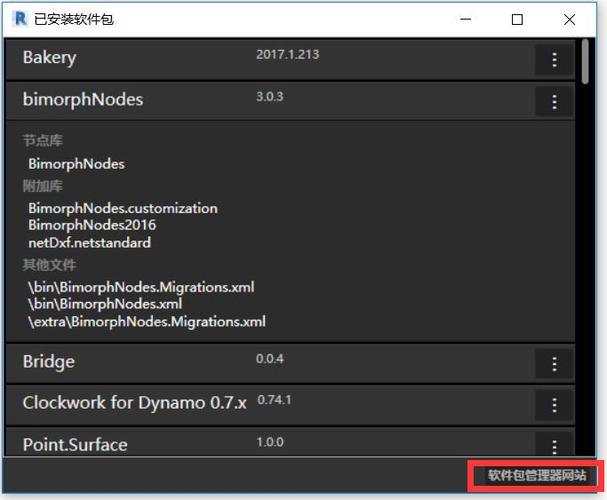The width and height of the screenshot is (607, 500).
Task: Select BimorphNodes2016 library entry
Action: (92, 225)
